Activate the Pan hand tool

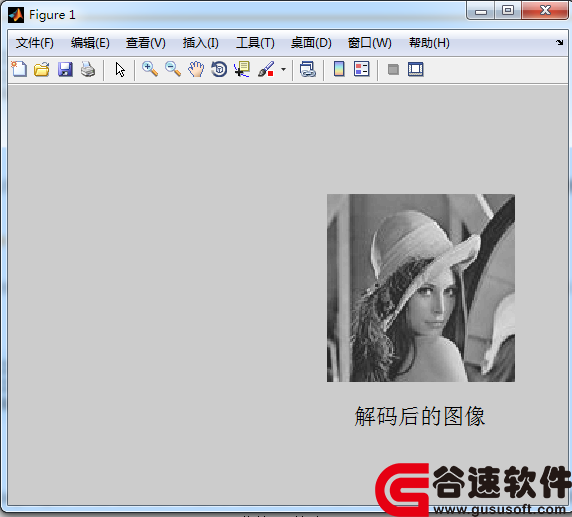[x=196, y=69]
